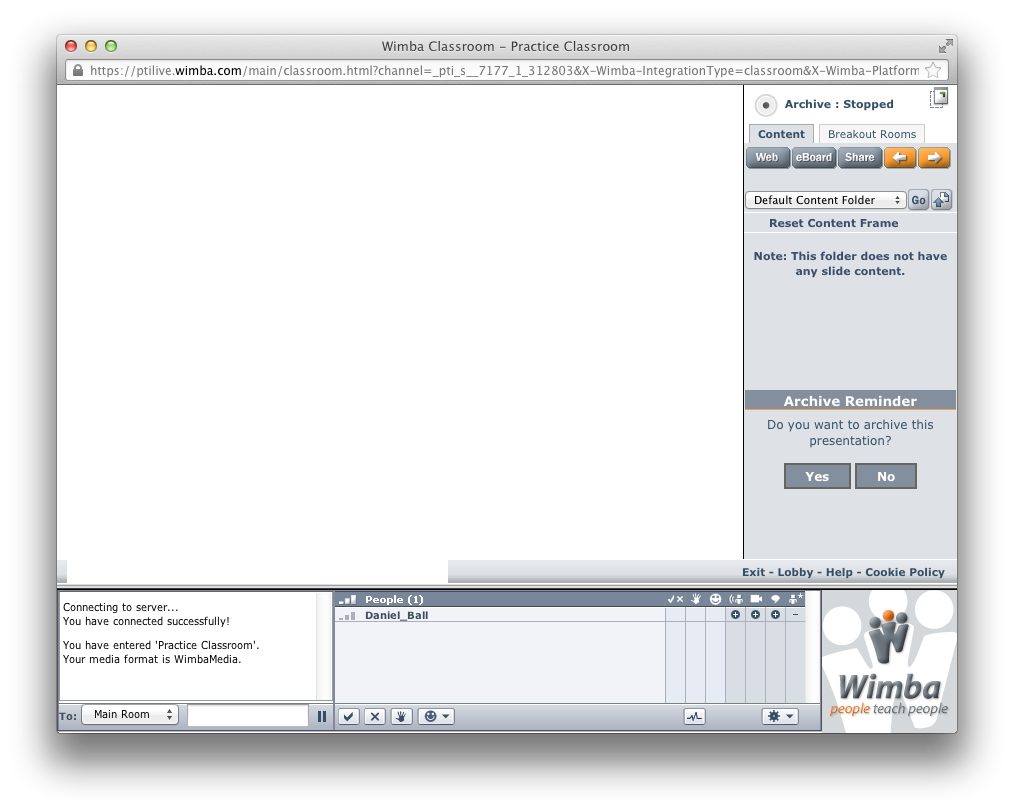The height and width of the screenshot is (812, 1014).
Task: Open the Cookie Policy link
Action: [x=905, y=572]
